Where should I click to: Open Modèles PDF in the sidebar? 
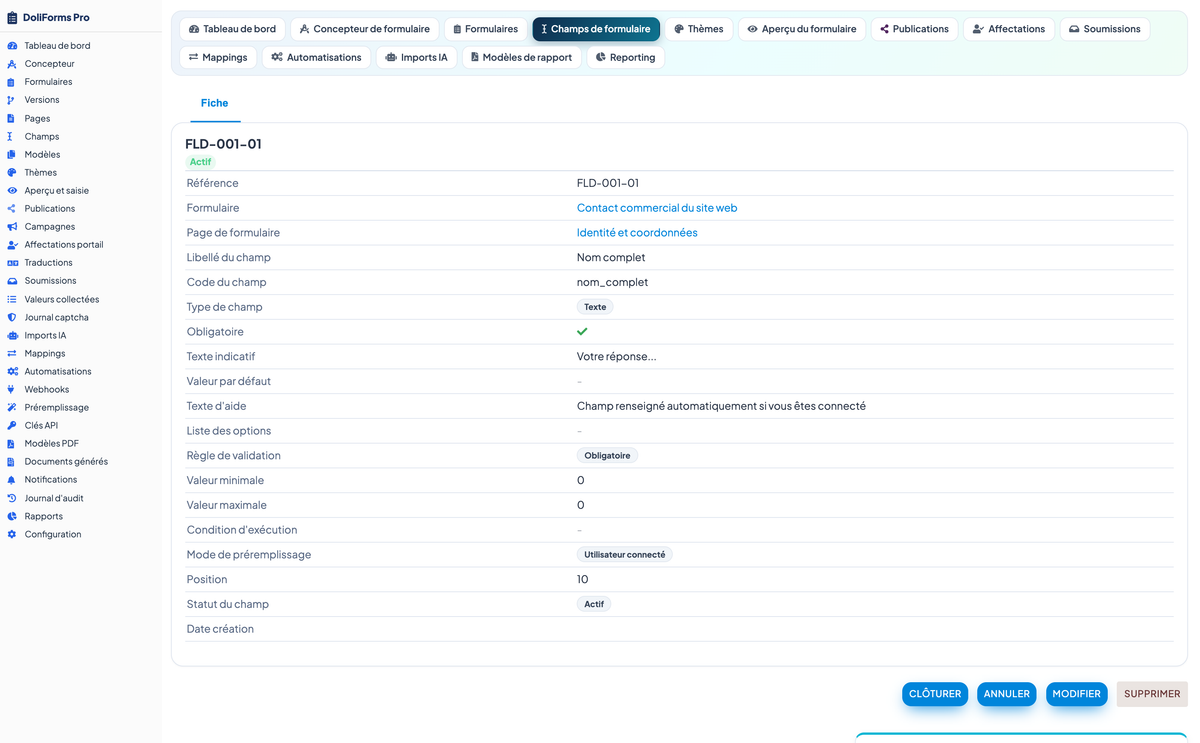[52, 443]
